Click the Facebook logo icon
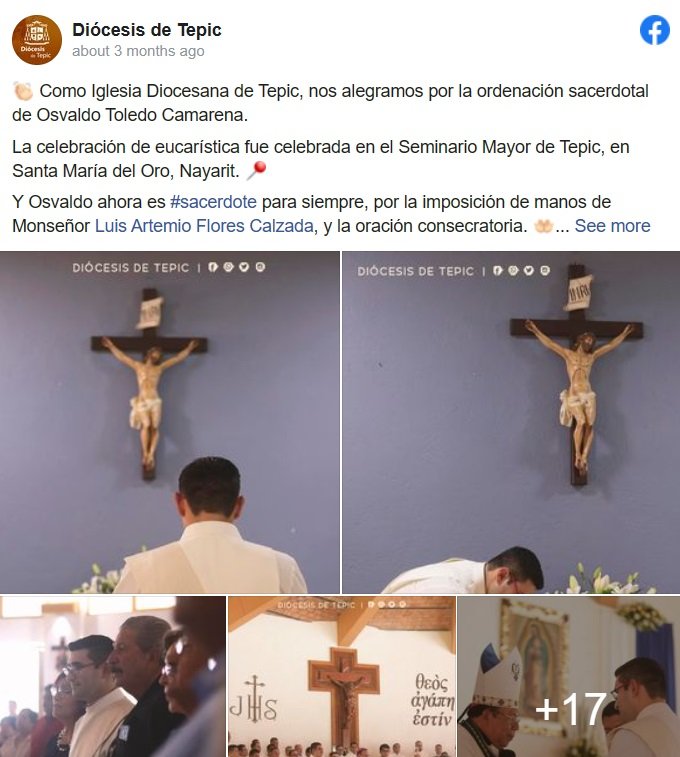 pos(655,30)
